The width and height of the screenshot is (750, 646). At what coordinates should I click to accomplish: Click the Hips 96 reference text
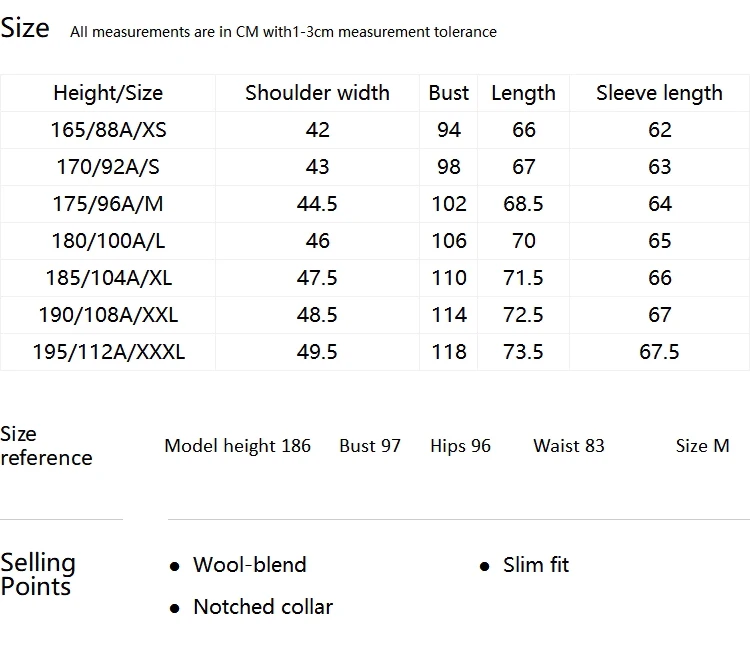pos(460,446)
